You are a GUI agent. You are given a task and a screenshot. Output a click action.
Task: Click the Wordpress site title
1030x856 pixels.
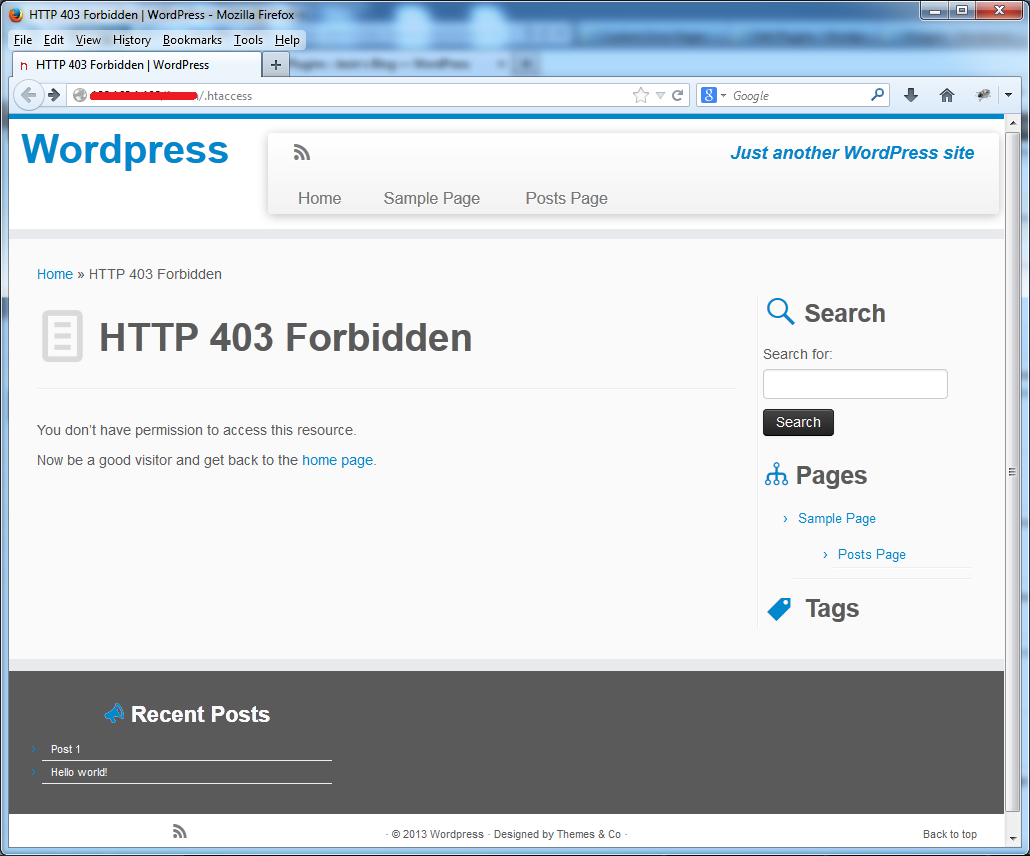[125, 150]
